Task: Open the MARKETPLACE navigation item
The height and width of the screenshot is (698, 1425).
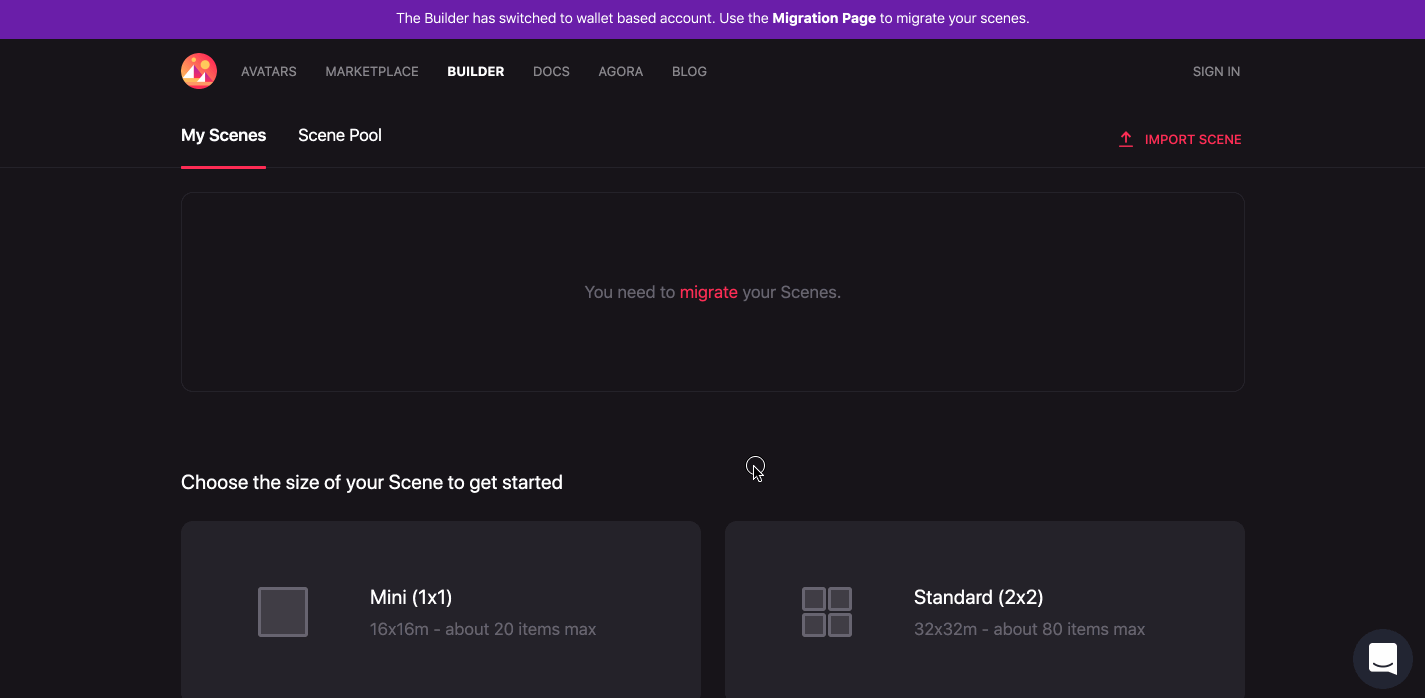Action: [x=371, y=71]
